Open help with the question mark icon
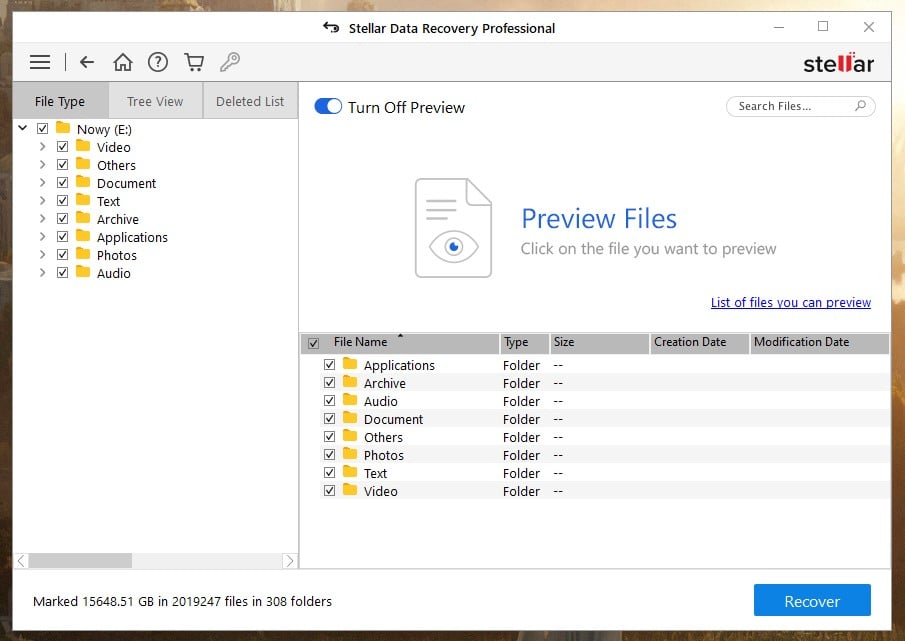The height and width of the screenshot is (641, 905). coord(158,62)
